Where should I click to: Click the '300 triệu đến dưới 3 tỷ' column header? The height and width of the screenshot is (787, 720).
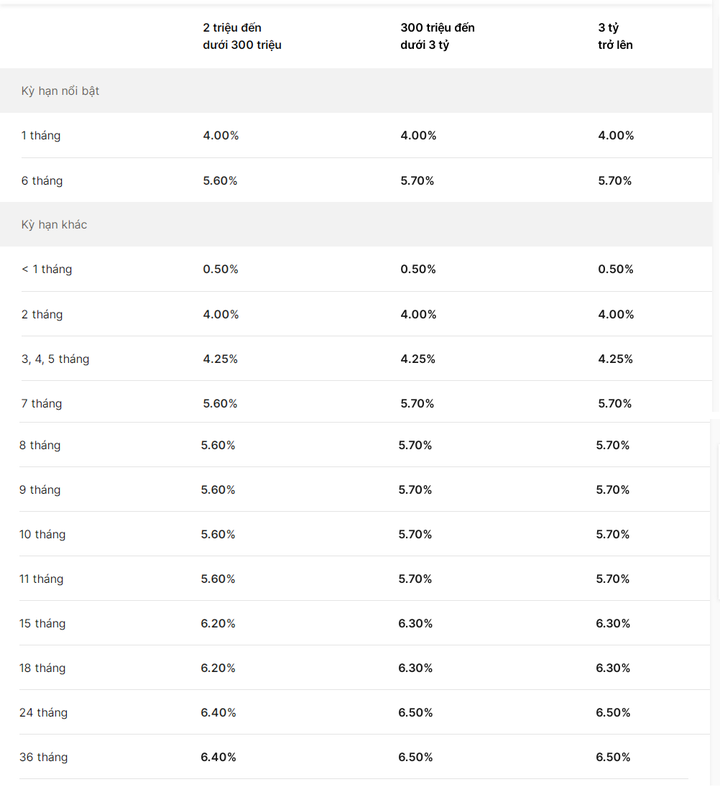point(437,36)
